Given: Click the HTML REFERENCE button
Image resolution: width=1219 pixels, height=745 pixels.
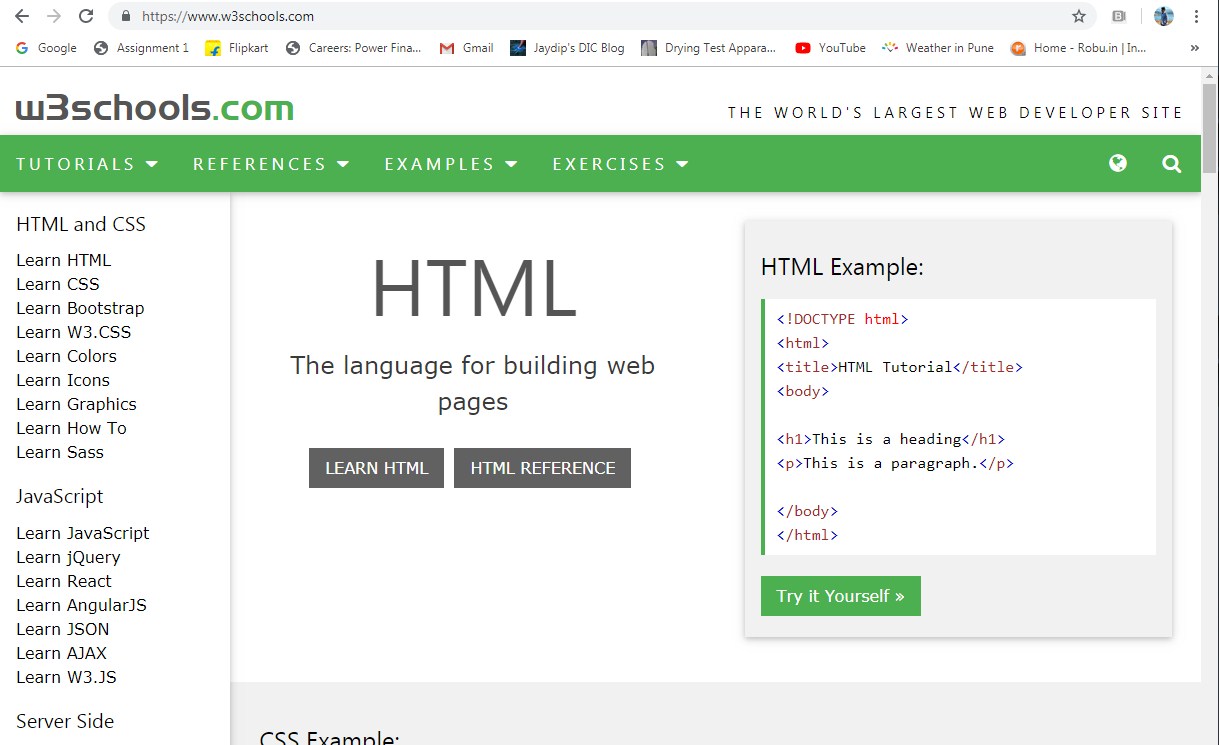Looking at the screenshot, I should click(542, 468).
